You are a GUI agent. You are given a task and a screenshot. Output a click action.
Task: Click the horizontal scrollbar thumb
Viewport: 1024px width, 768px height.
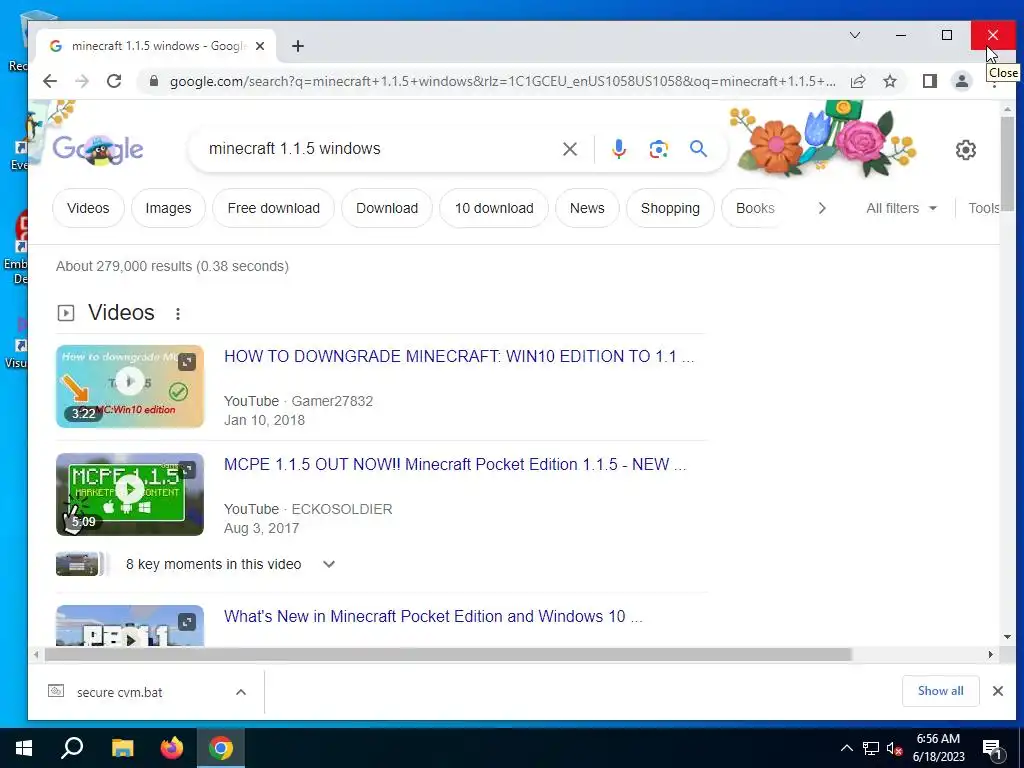(x=448, y=654)
